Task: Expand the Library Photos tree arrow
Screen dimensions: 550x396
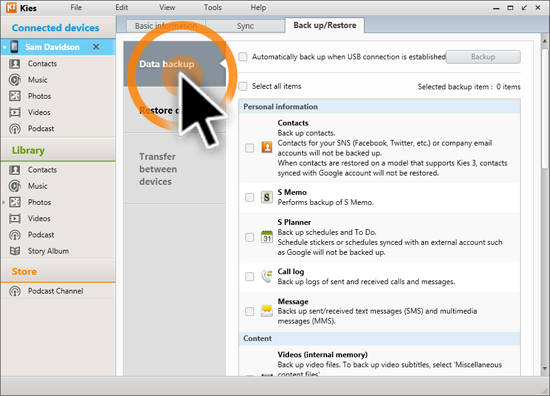Action: click(4, 202)
